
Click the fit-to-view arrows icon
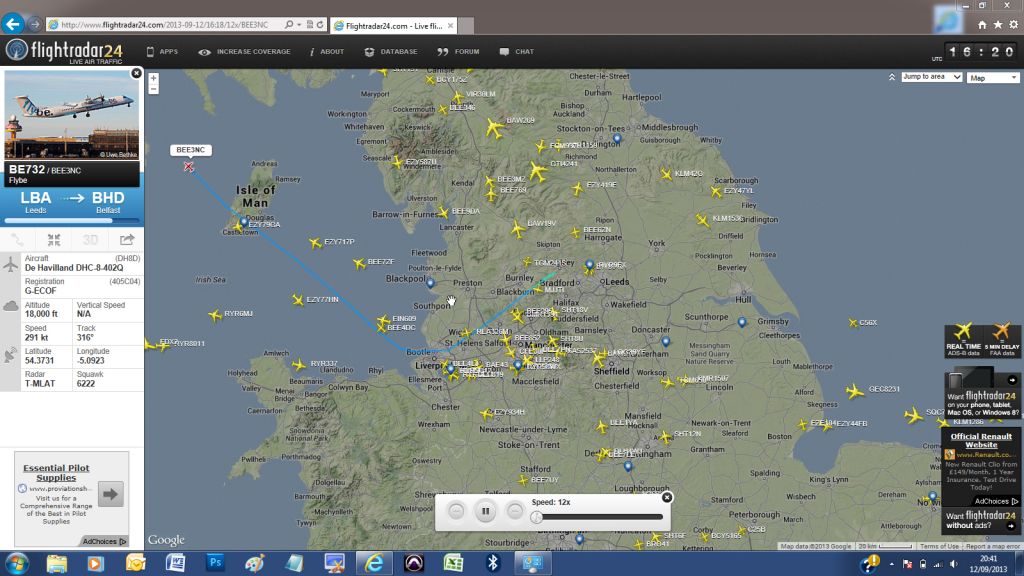[x=54, y=240]
